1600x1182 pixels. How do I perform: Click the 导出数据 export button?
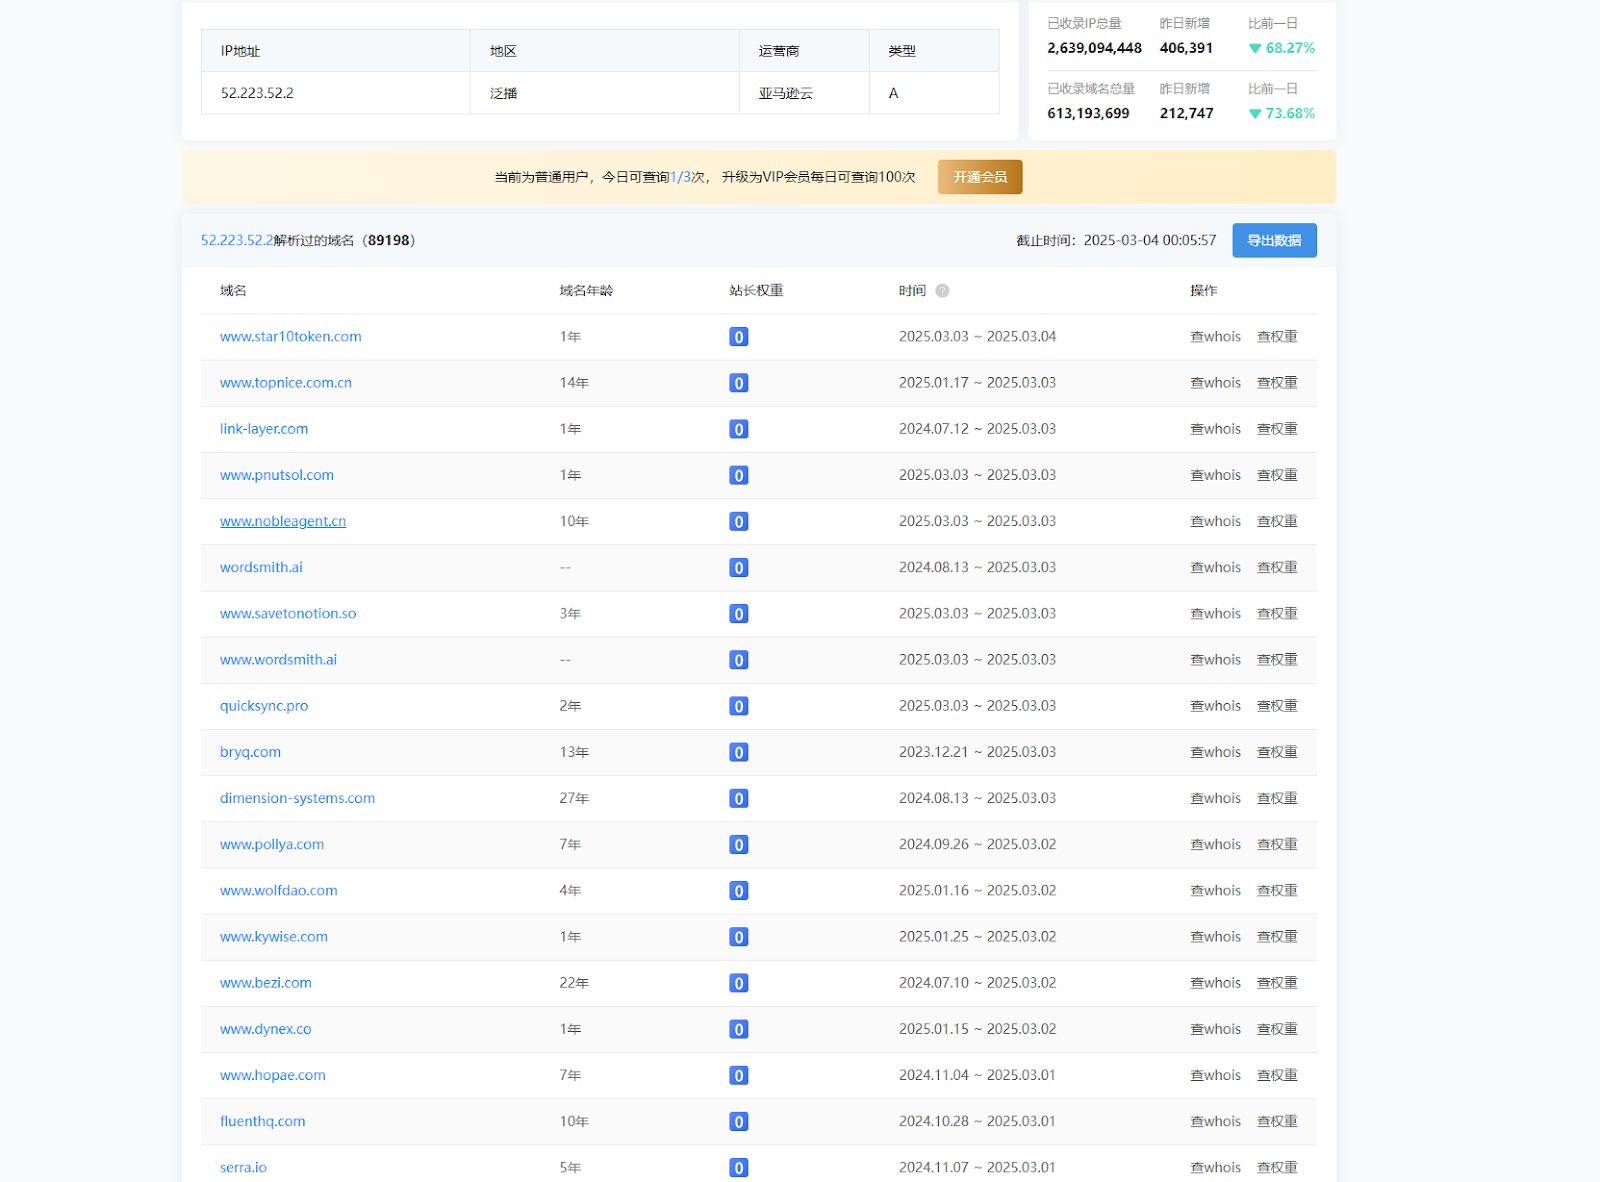(1273, 241)
